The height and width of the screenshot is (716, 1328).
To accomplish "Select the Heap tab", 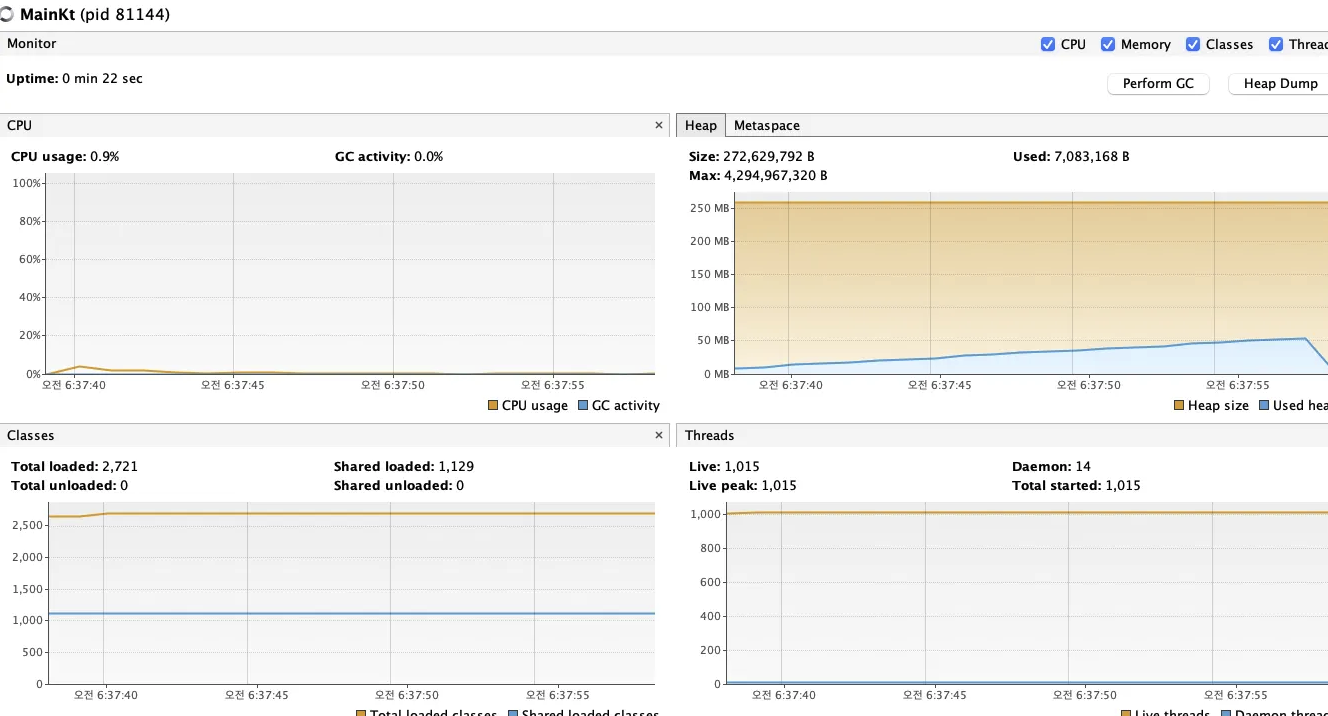I will point(700,125).
